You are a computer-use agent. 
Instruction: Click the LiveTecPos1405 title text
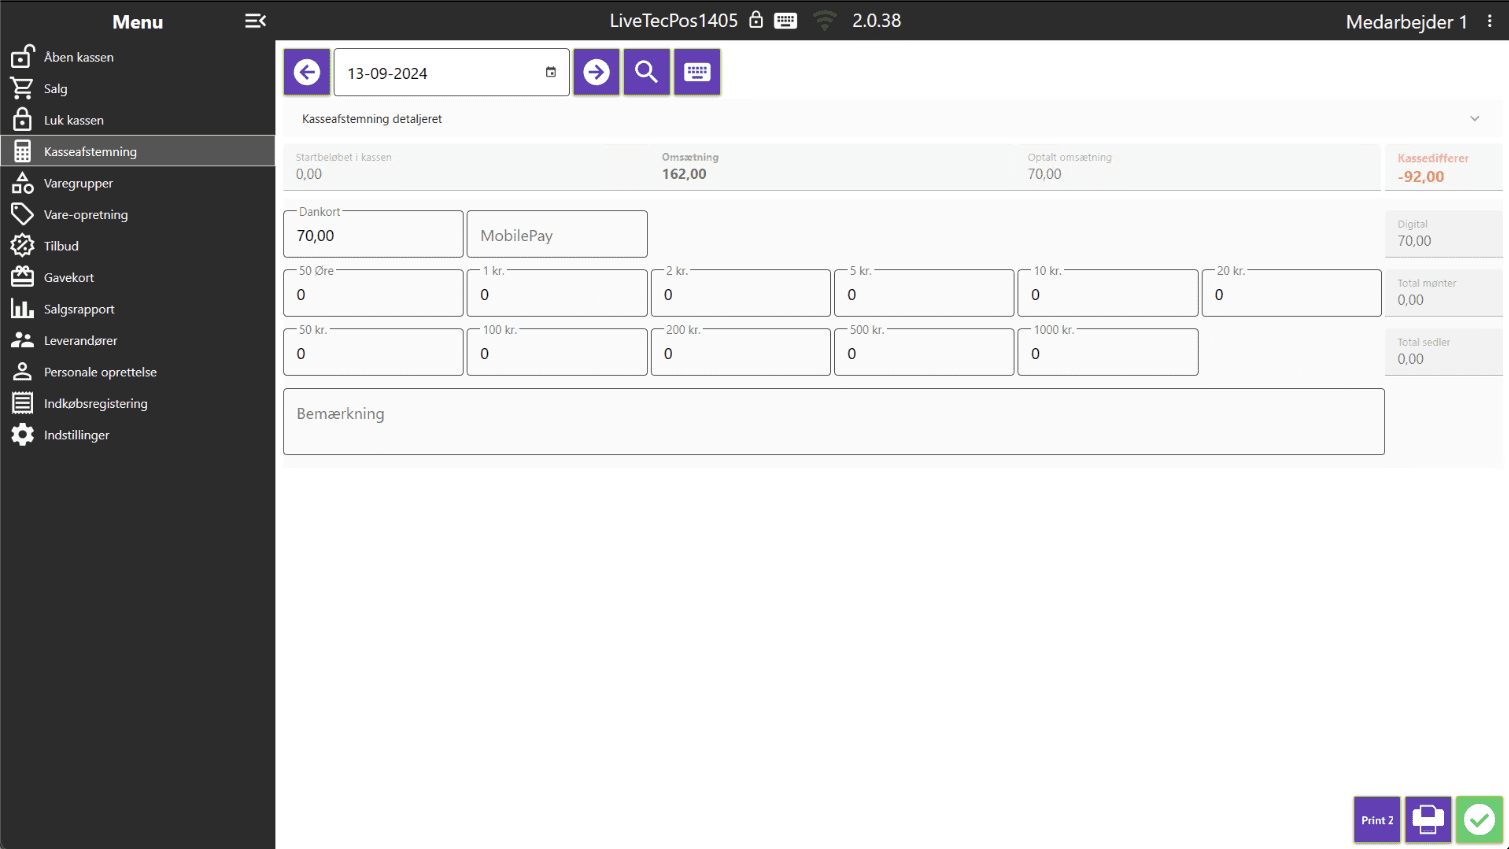[674, 21]
